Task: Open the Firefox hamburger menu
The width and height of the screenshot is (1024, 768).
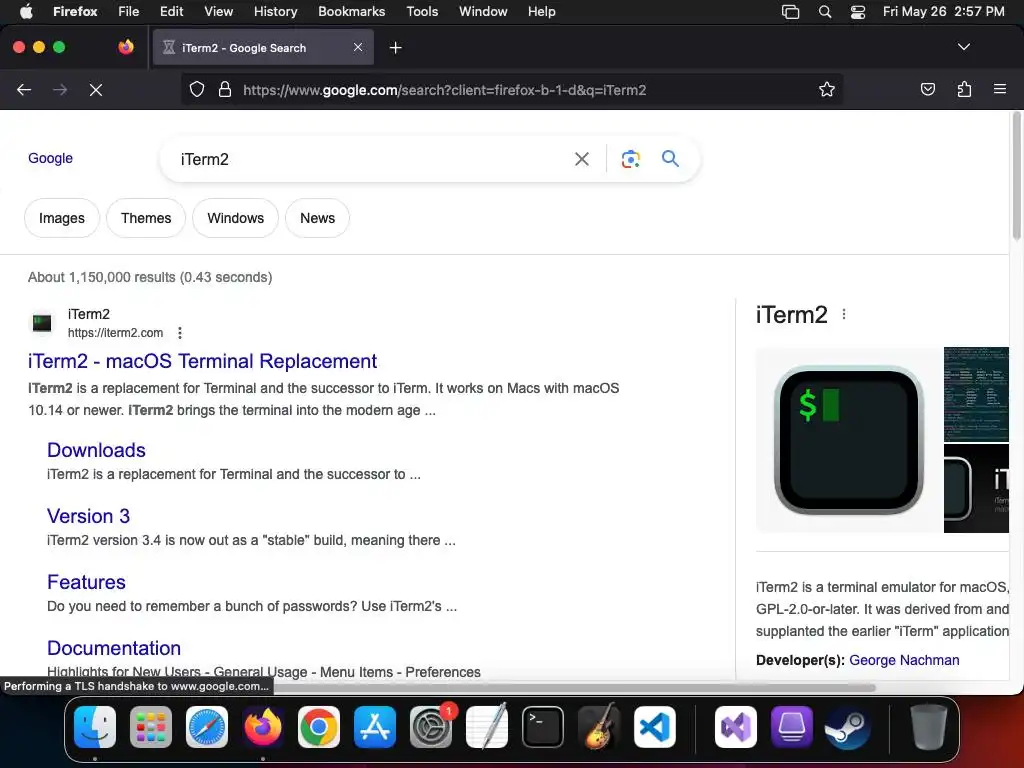Action: [x=999, y=89]
